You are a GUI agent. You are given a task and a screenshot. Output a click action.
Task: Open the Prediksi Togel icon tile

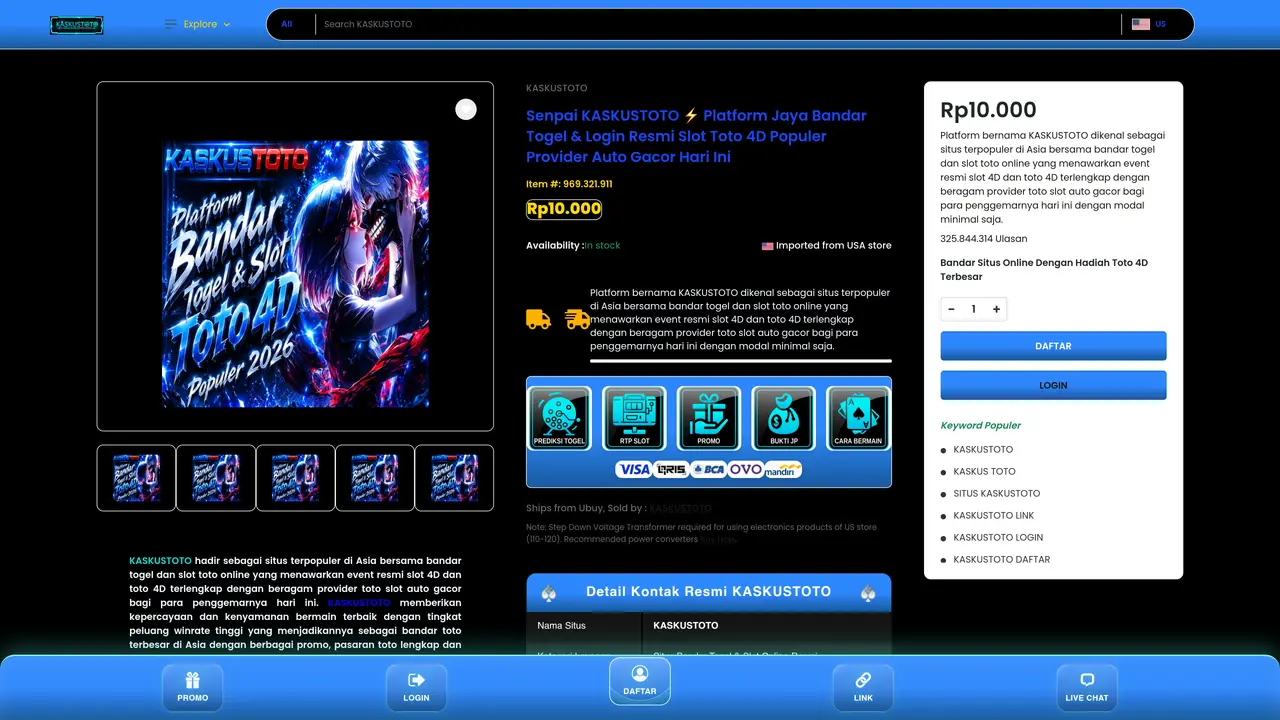(x=560, y=418)
